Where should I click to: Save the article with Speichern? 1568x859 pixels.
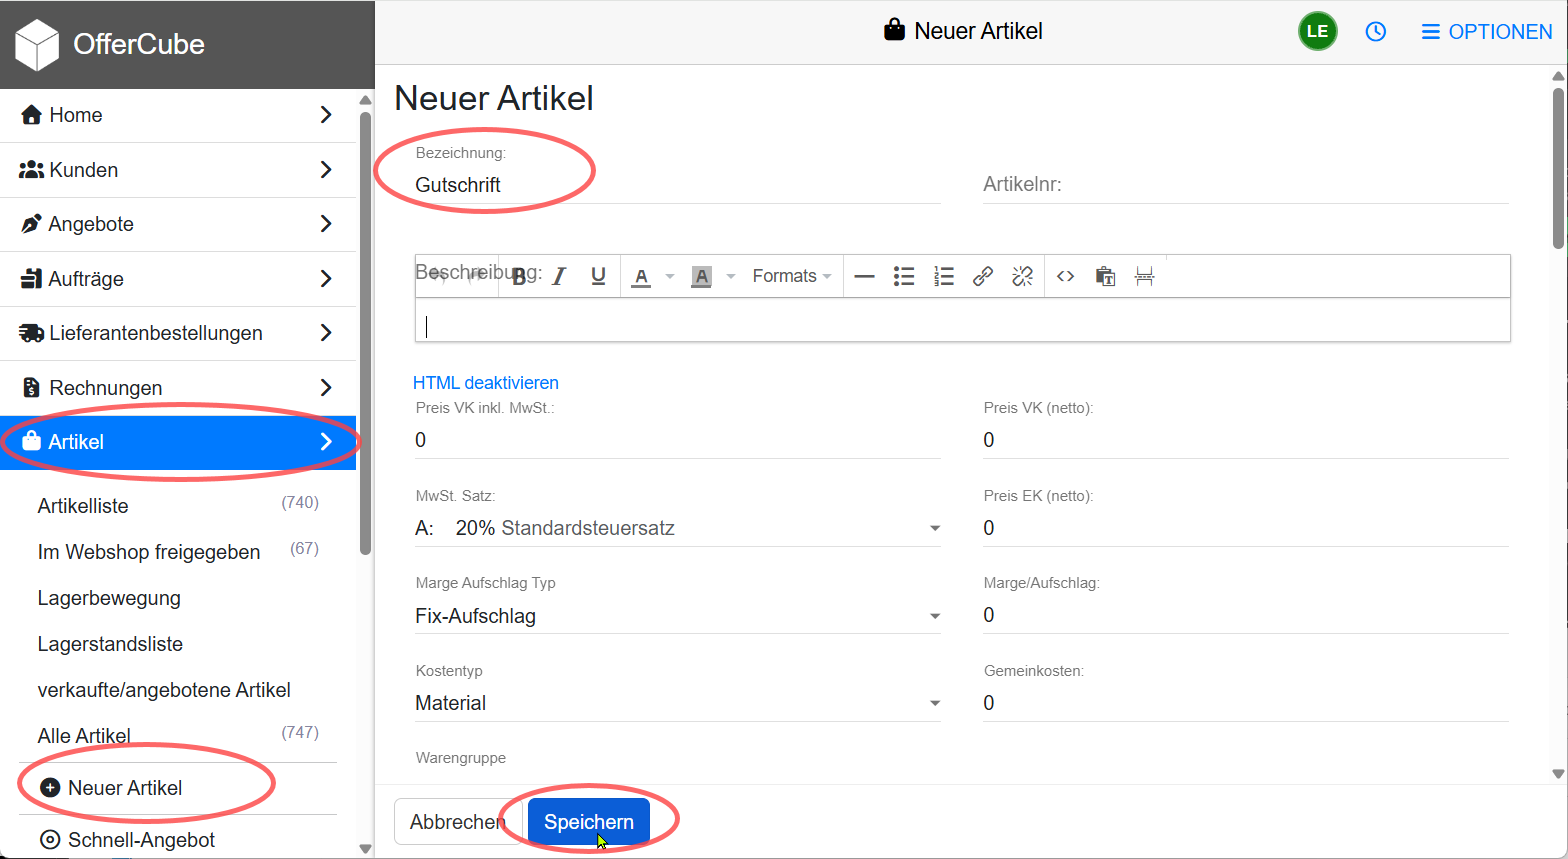click(x=589, y=822)
